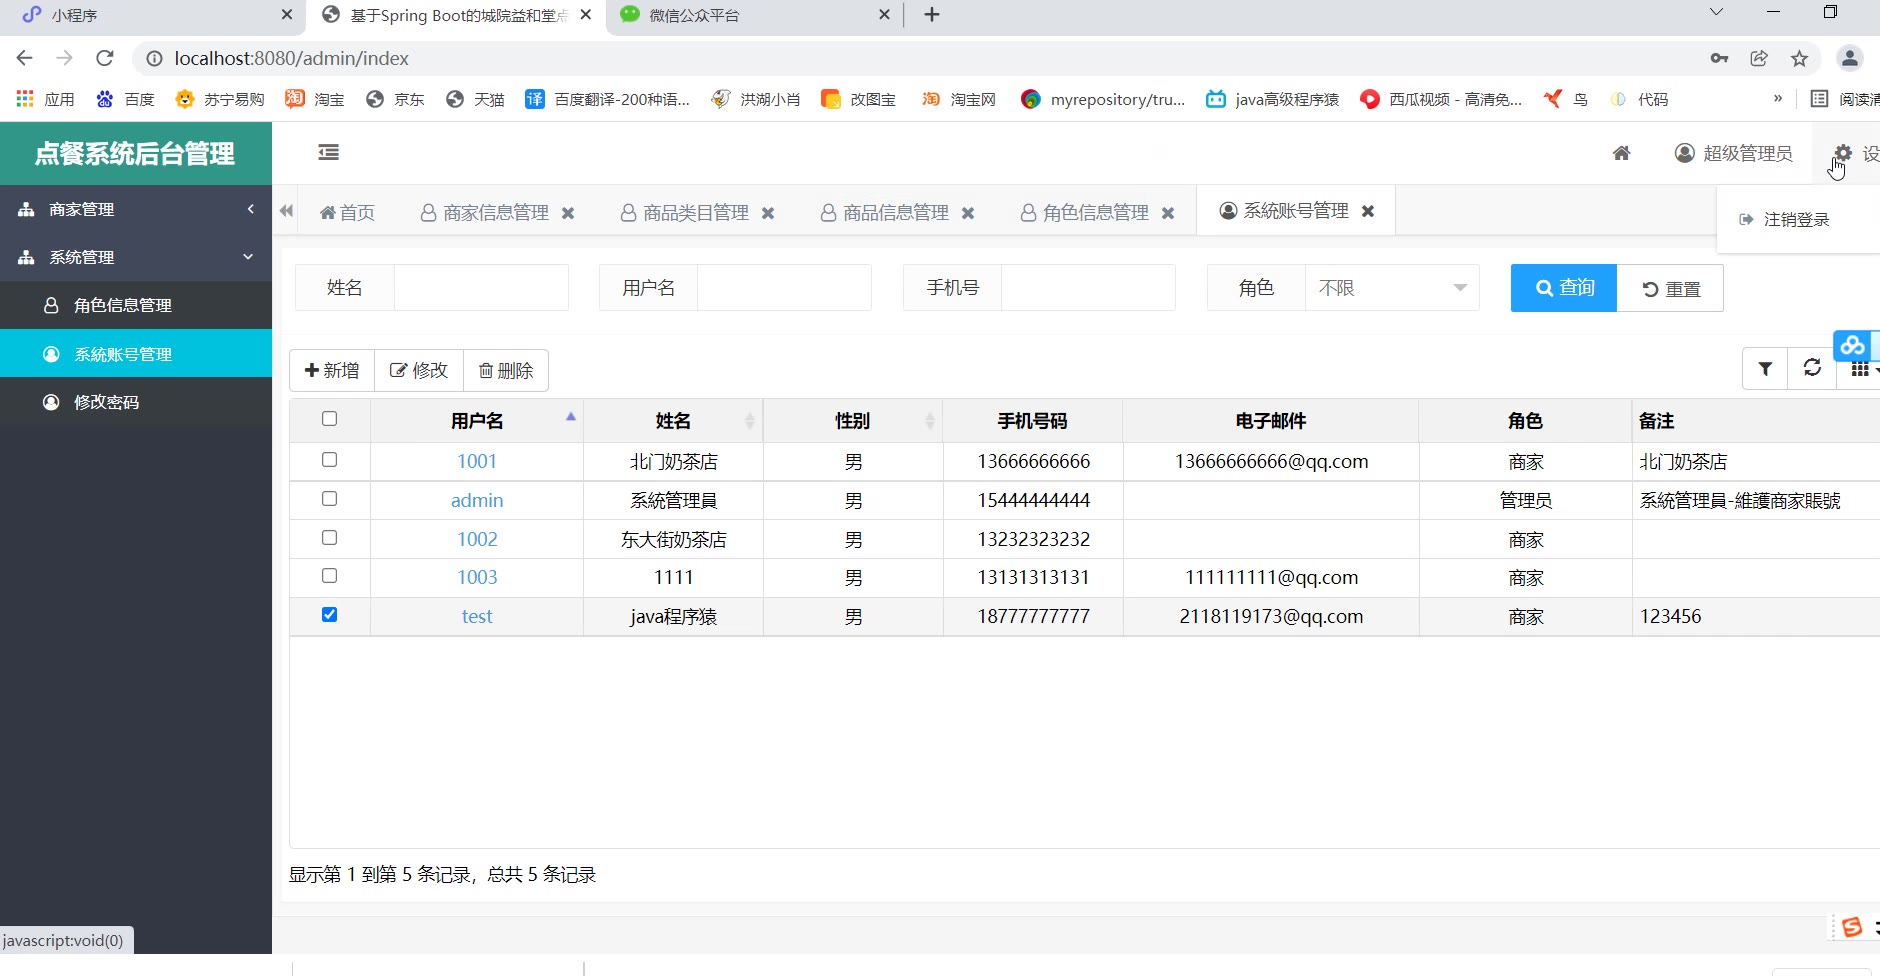The width and height of the screenshot is (1880, 976).
Task: Click the table refresh icon
Action: [1812, 368]
